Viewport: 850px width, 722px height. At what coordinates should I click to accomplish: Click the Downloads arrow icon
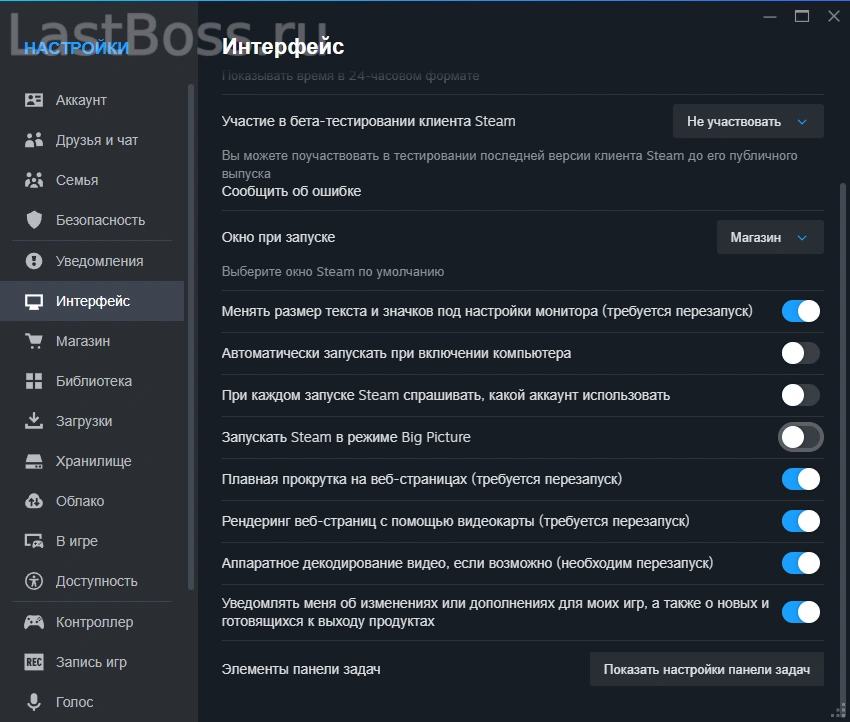(x=34, y=421)
